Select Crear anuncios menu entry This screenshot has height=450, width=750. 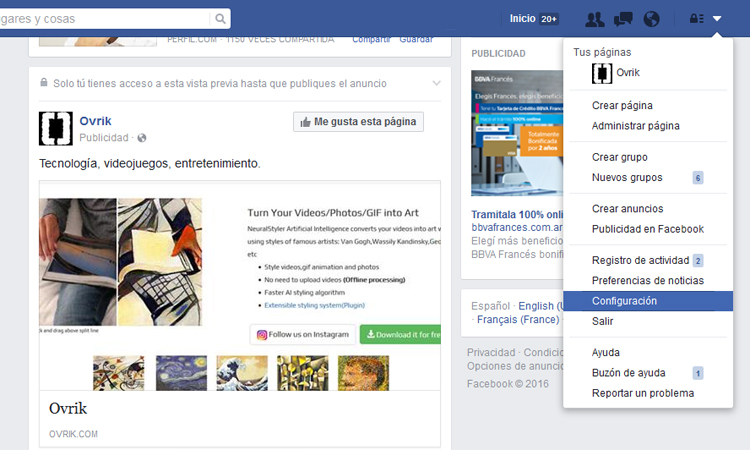tap(627, 209)
